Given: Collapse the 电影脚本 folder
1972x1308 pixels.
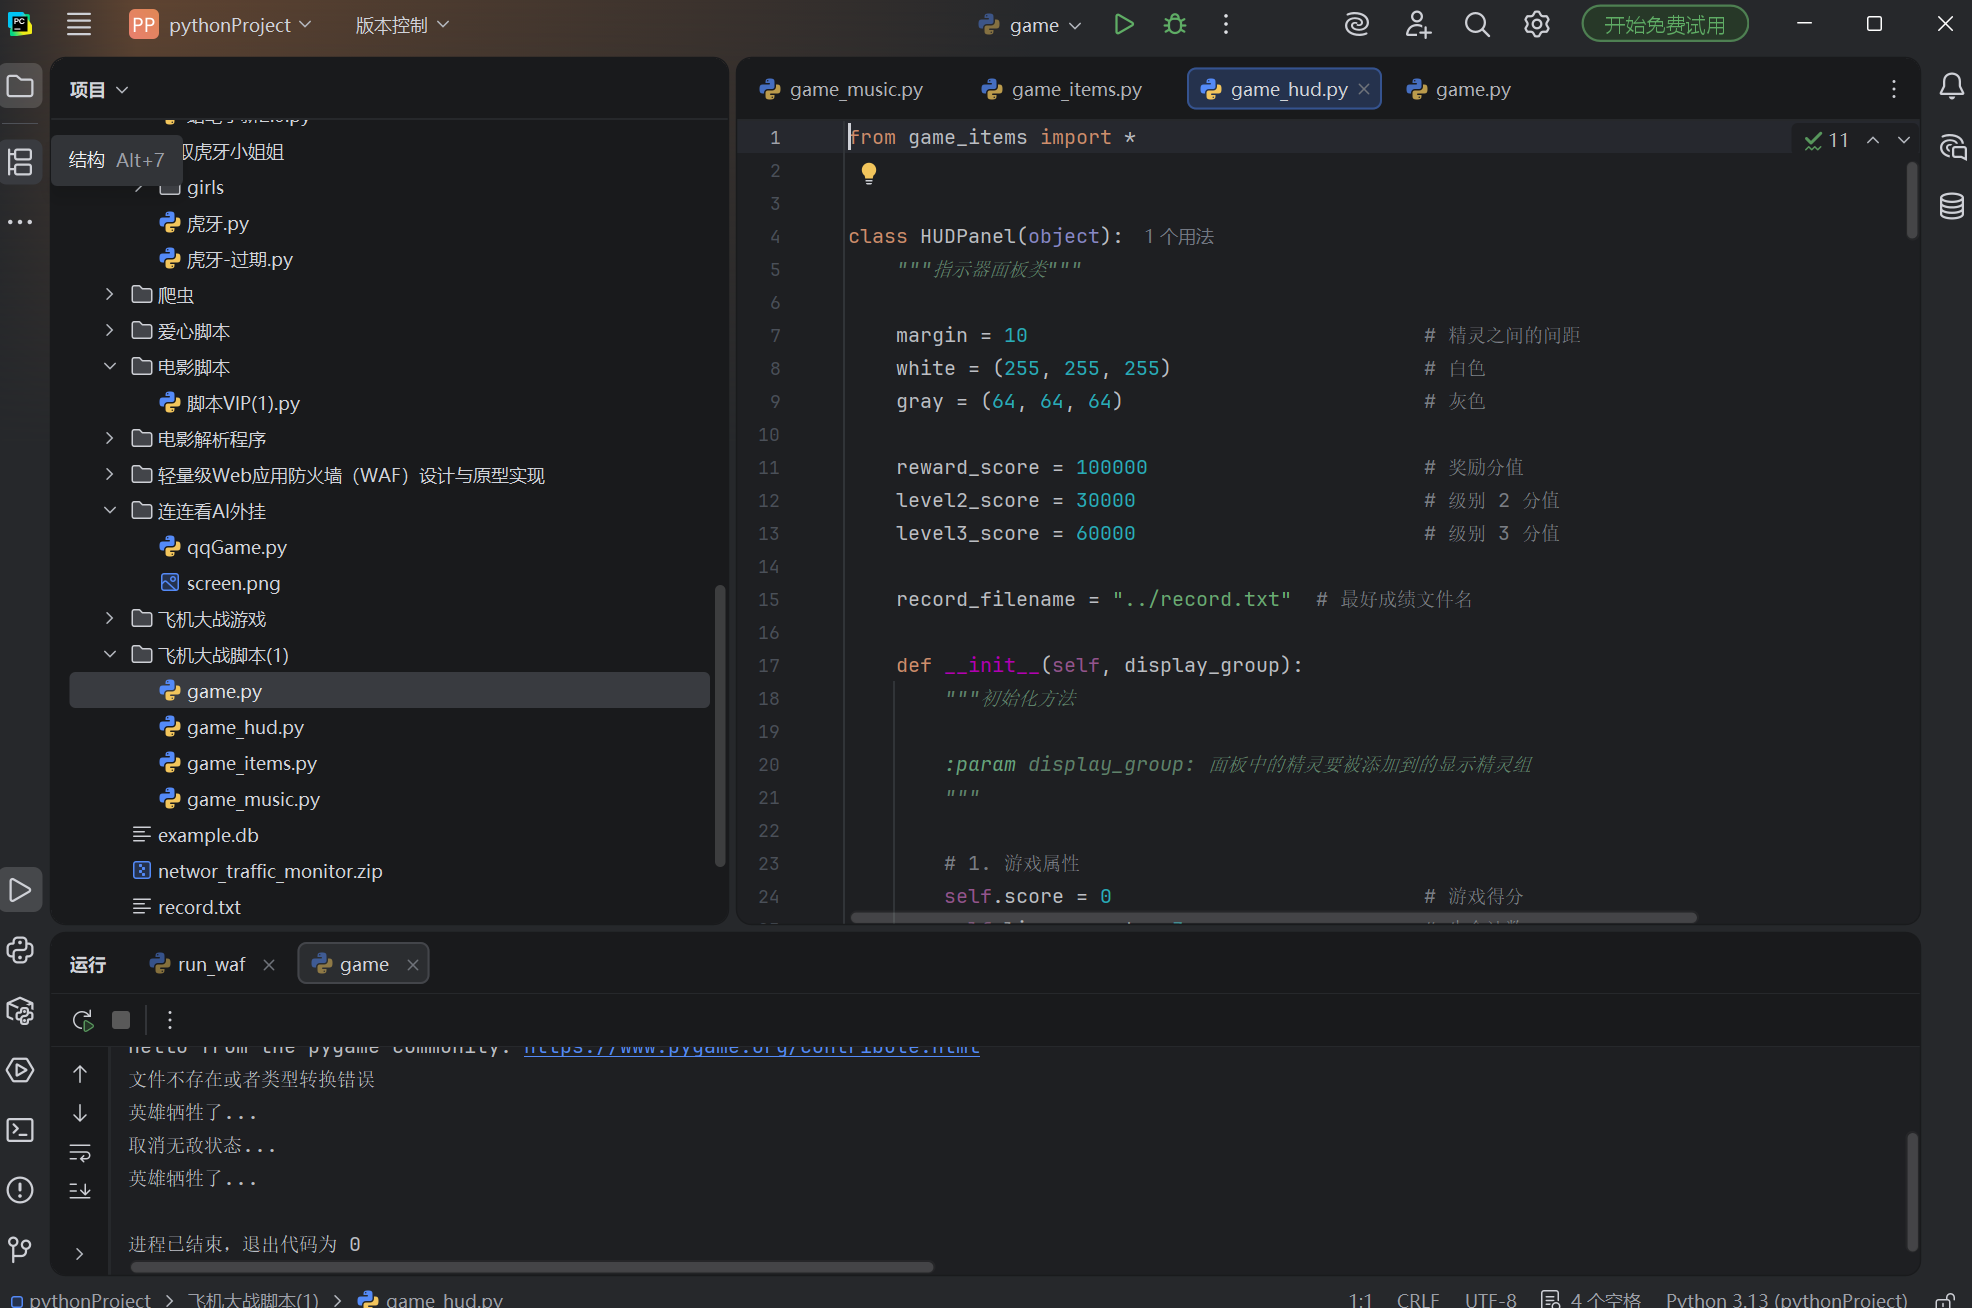Looking at the screenshot, I should 110,366.
